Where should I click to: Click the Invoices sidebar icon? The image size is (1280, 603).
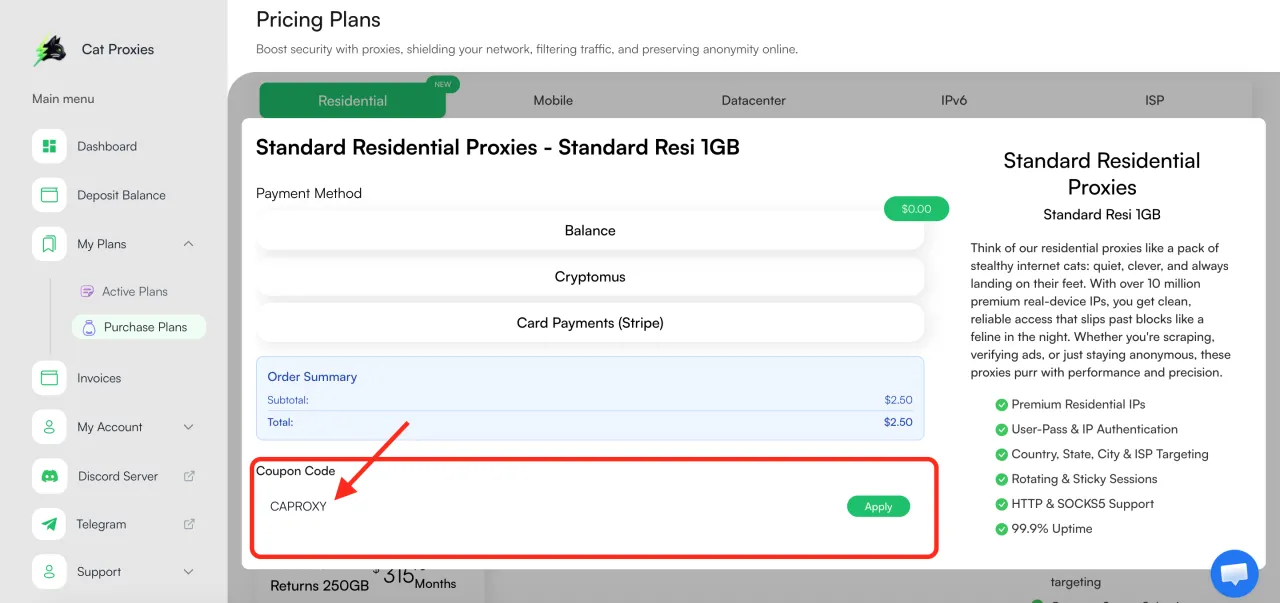pyautogui.click(x=49, y=378)
